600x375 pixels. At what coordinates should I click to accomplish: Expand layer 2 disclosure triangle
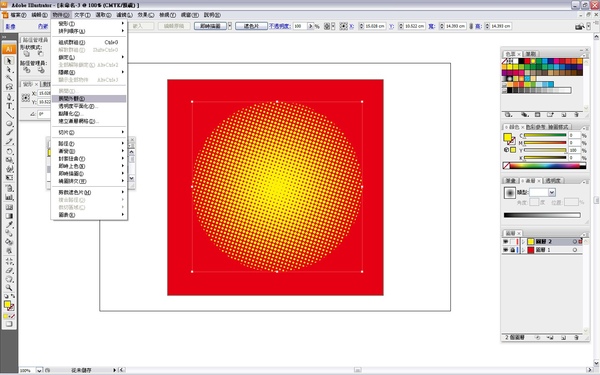click(523, 241)
